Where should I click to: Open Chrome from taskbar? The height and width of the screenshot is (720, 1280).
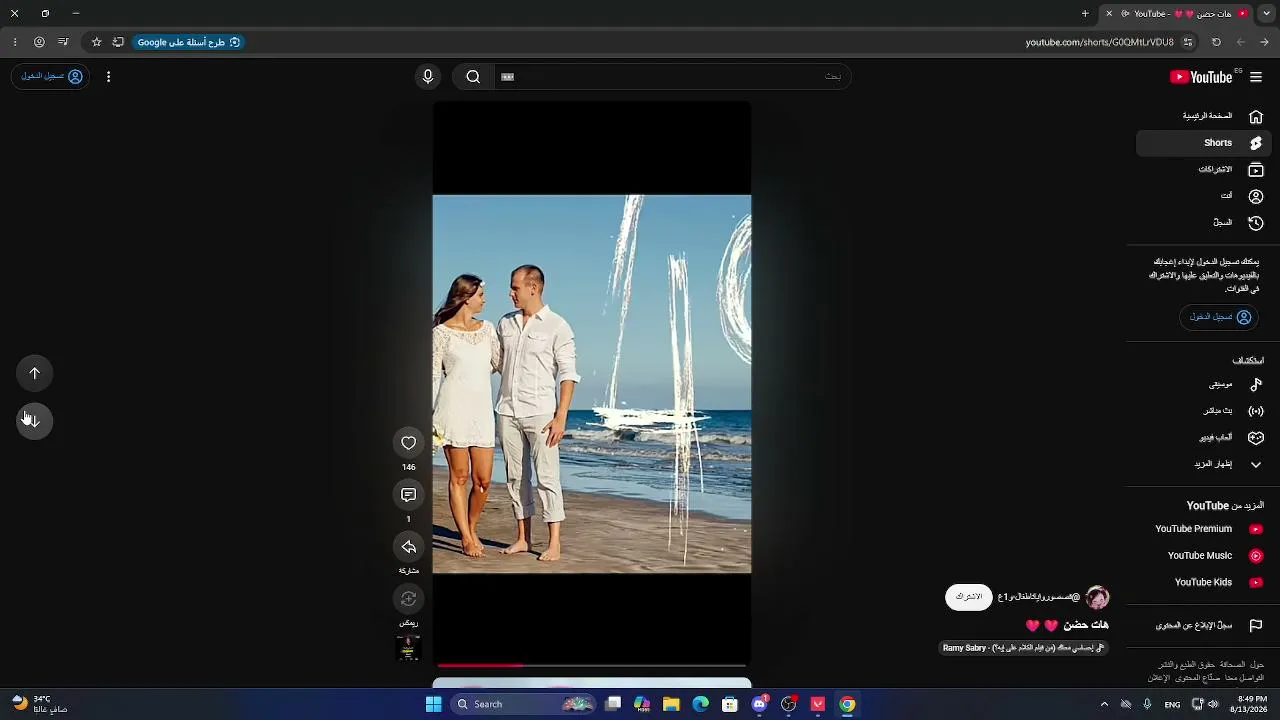pyautogui.click(x=847, y=704)
